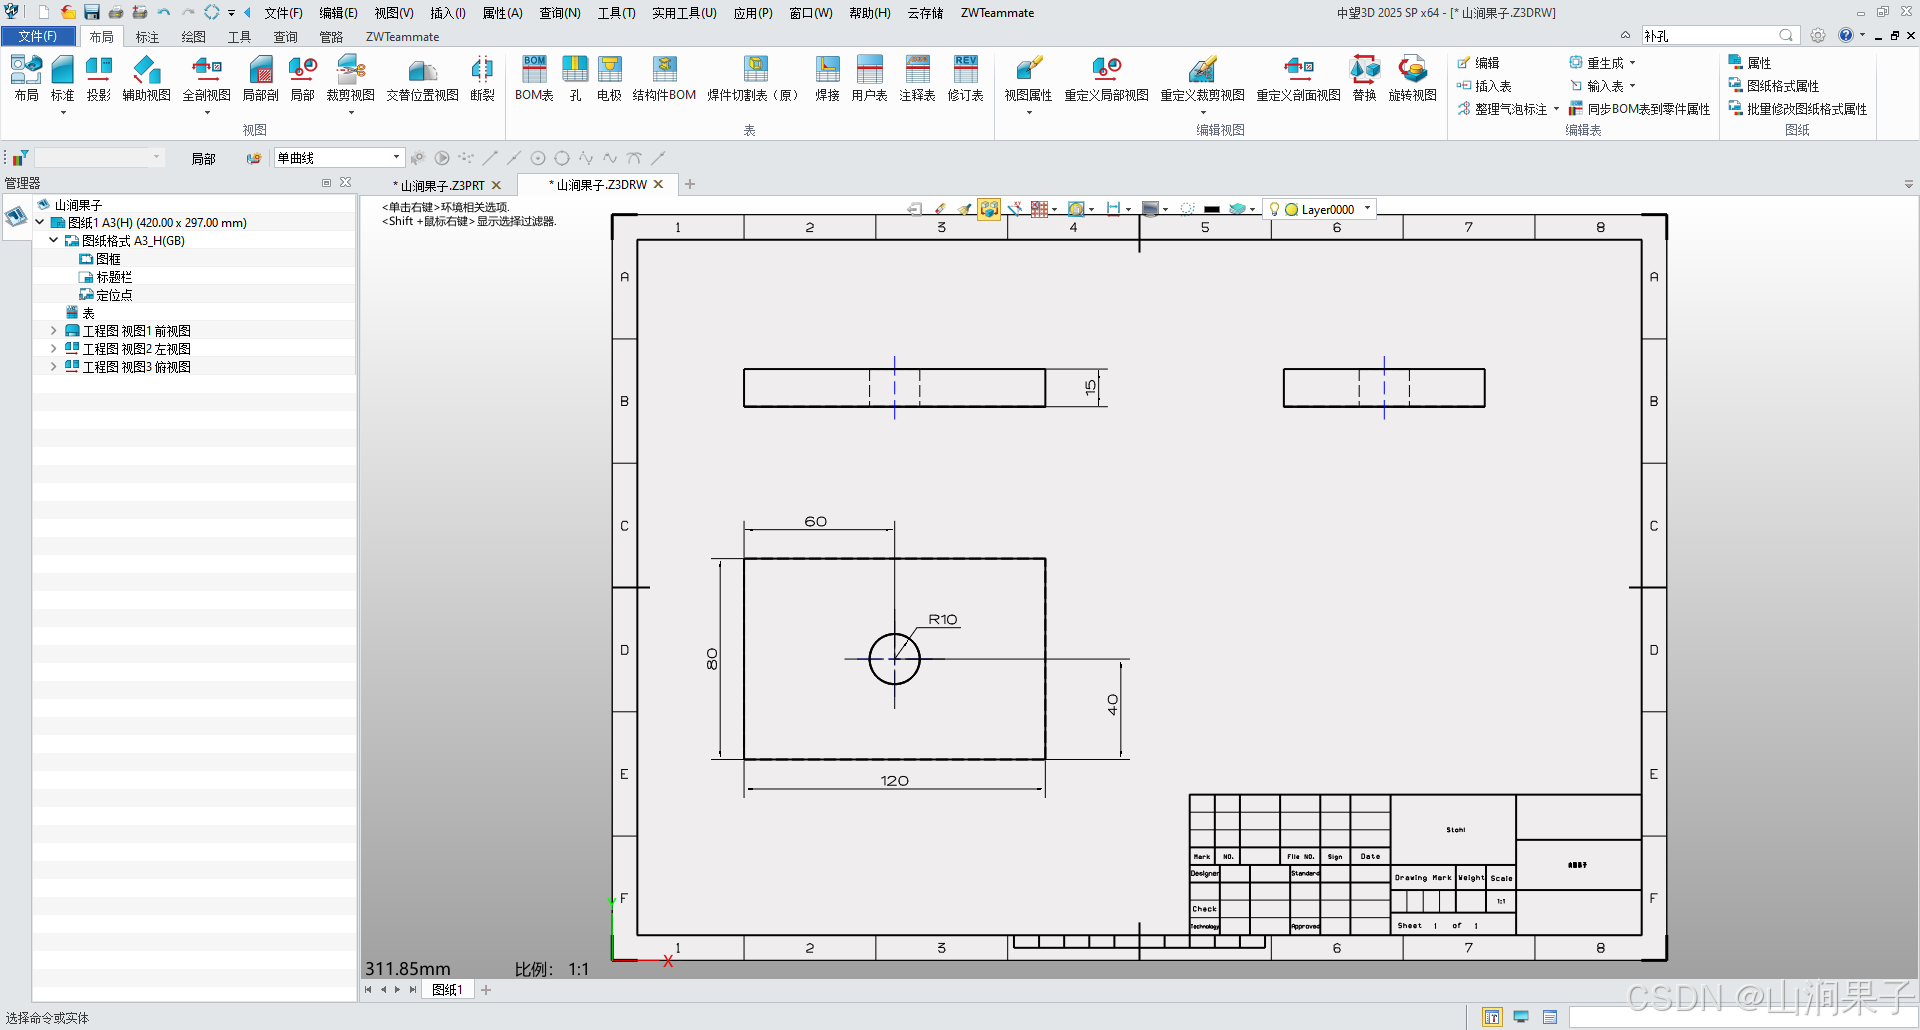1920x1030 pixels.
Task: Open the 裁剪视图 dropdown arrow
Action: [x=351, y=113]
